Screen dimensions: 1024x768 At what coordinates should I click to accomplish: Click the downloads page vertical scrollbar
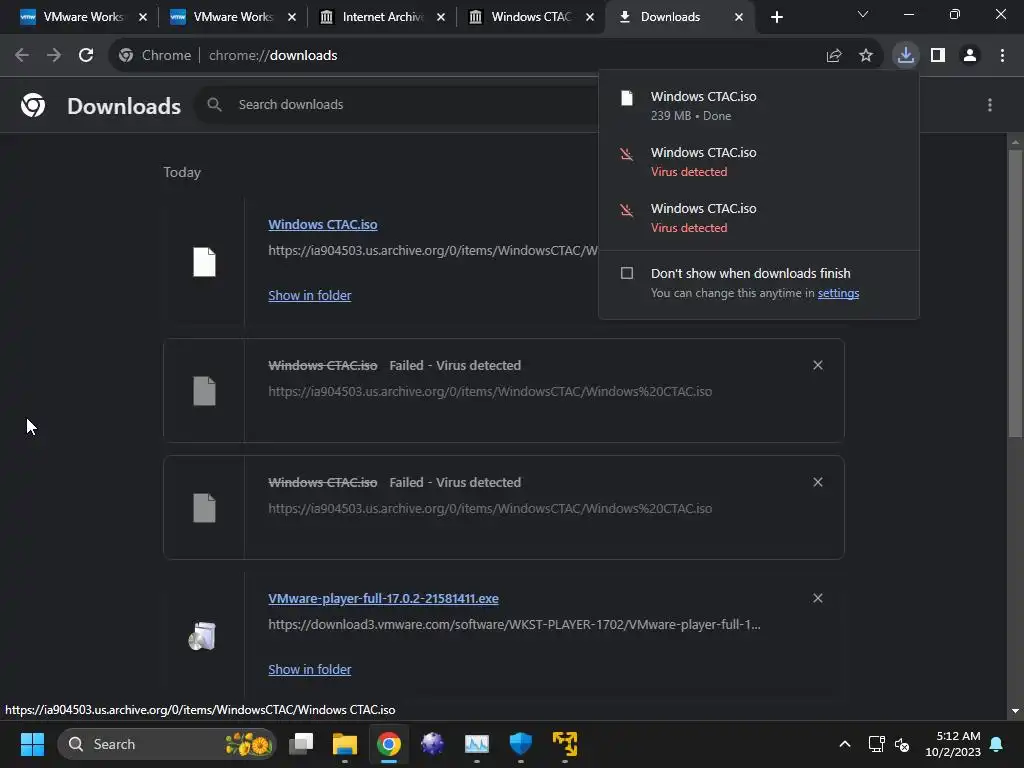1015,294
